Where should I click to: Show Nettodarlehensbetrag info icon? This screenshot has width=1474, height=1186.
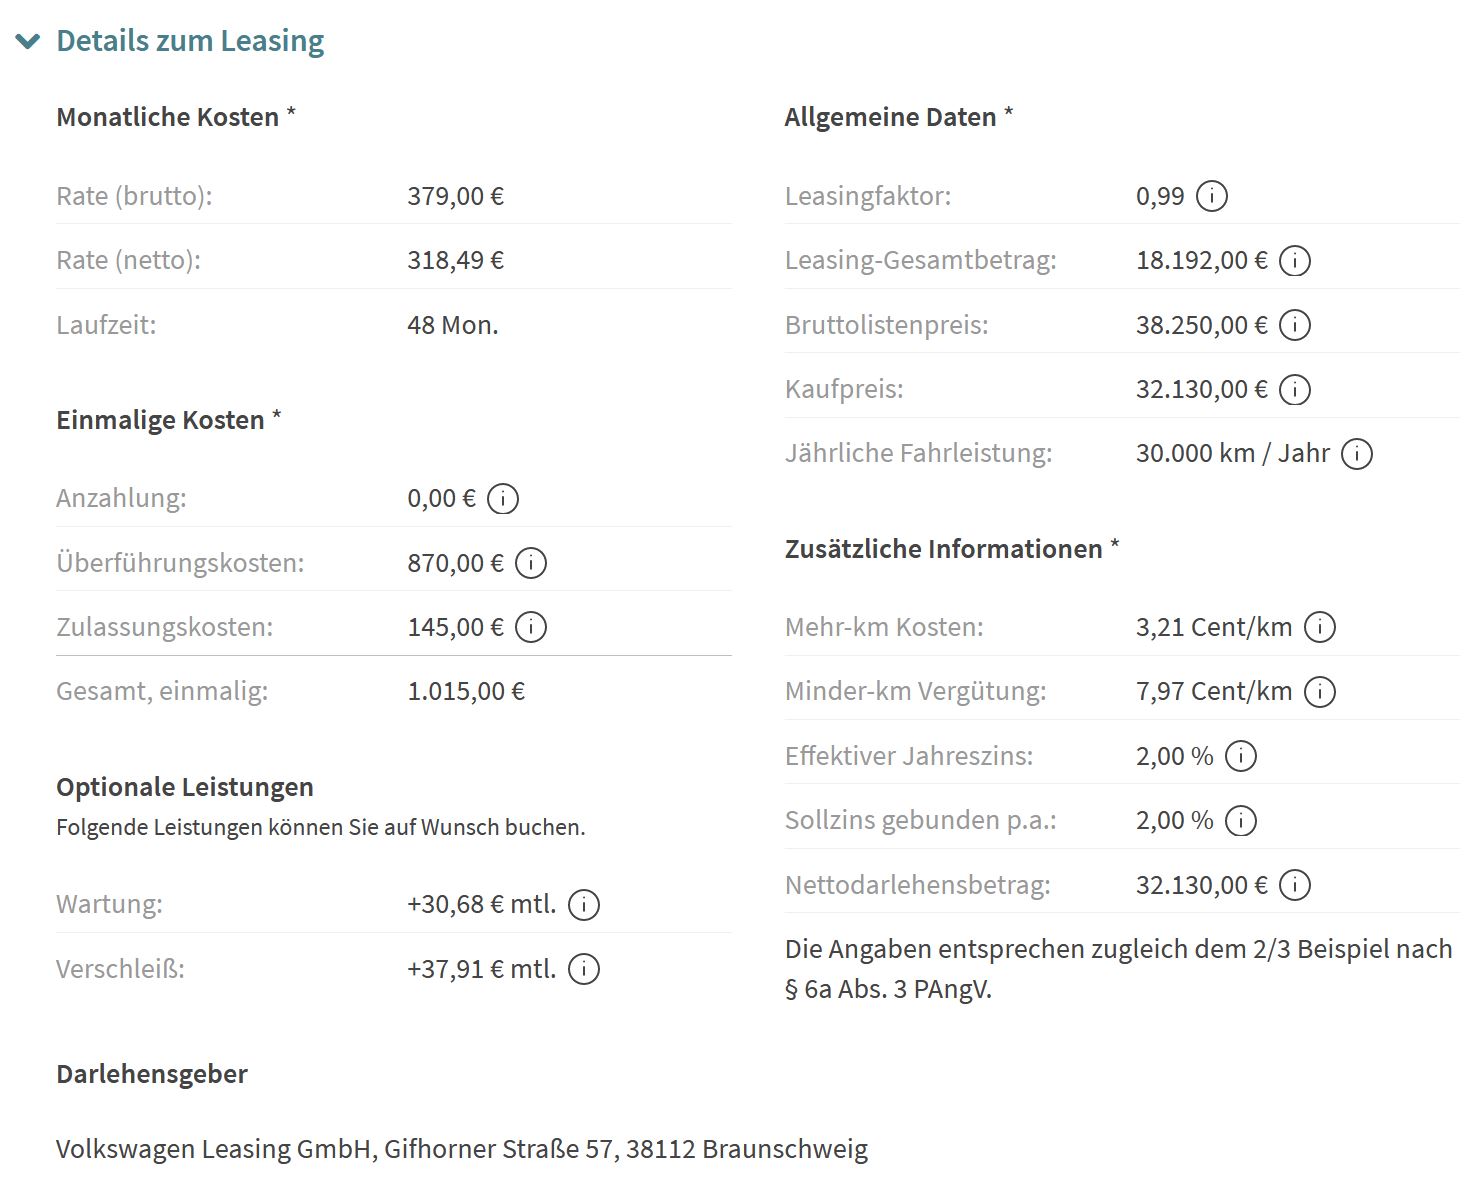coord(1295,885)
